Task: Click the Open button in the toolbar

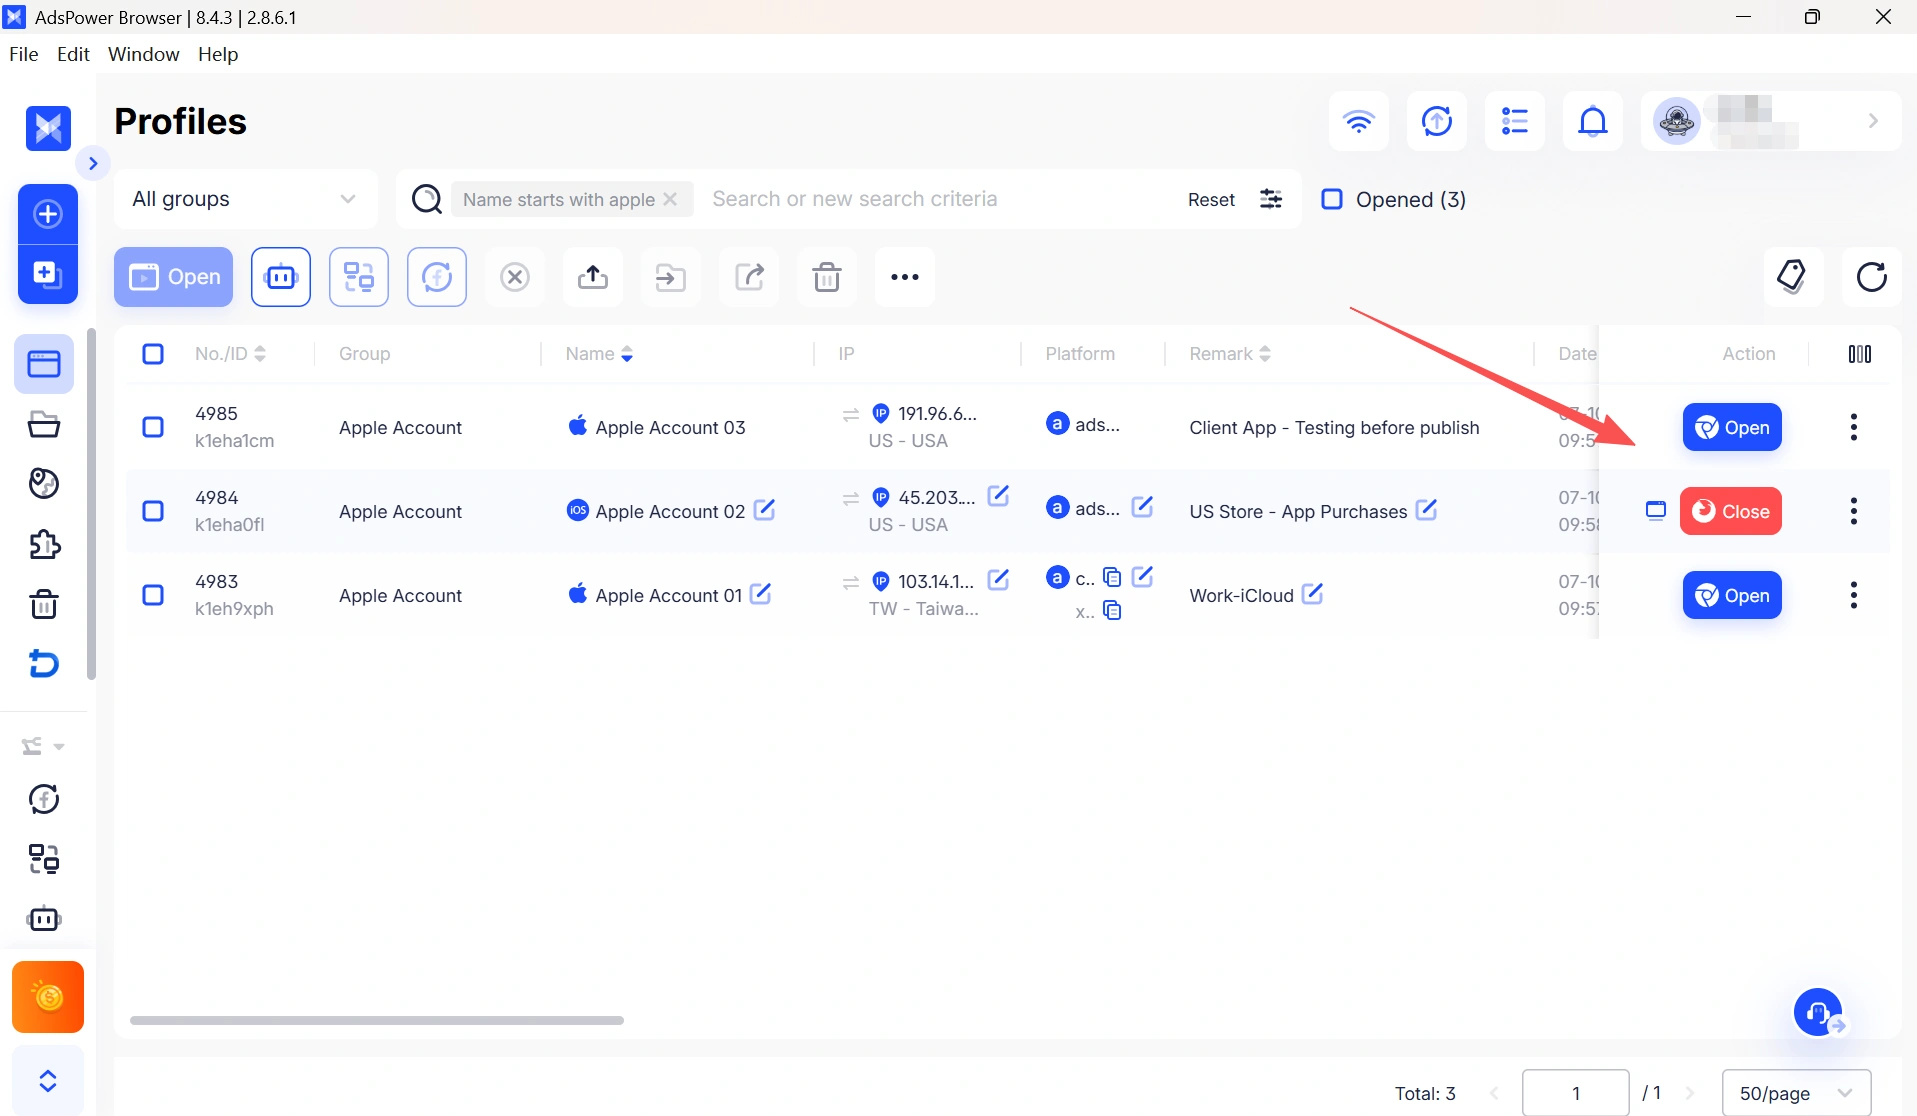Action: pyautogui.click(x=174, y=277)
